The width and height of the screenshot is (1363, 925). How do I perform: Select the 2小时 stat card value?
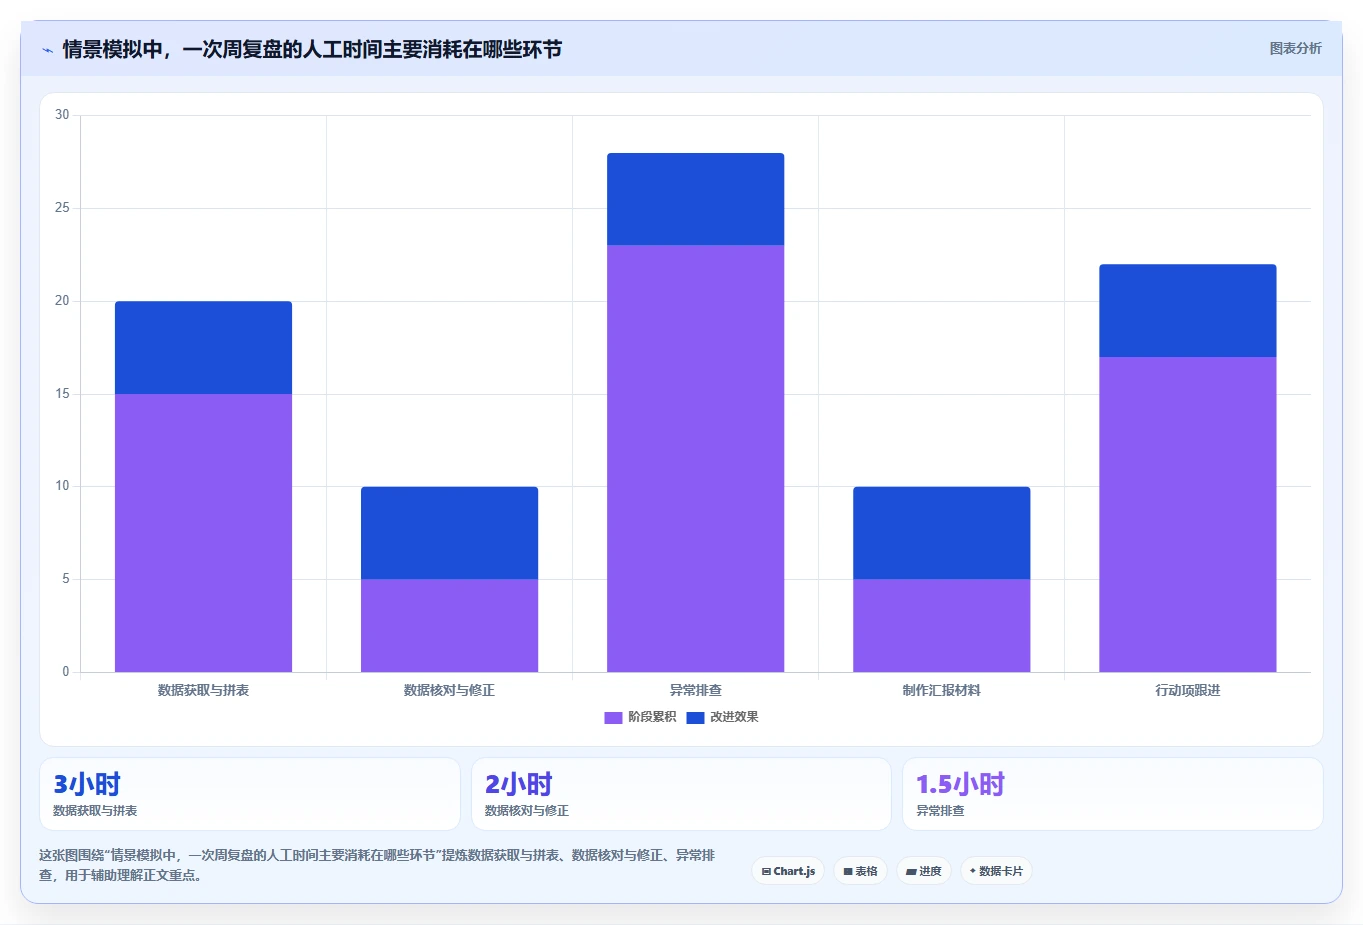519,784
